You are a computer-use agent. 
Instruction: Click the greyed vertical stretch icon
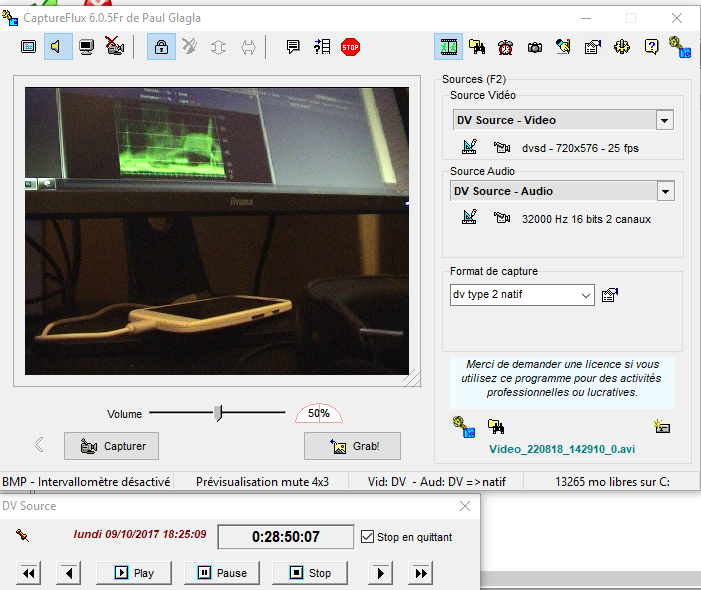pos(219,47)
